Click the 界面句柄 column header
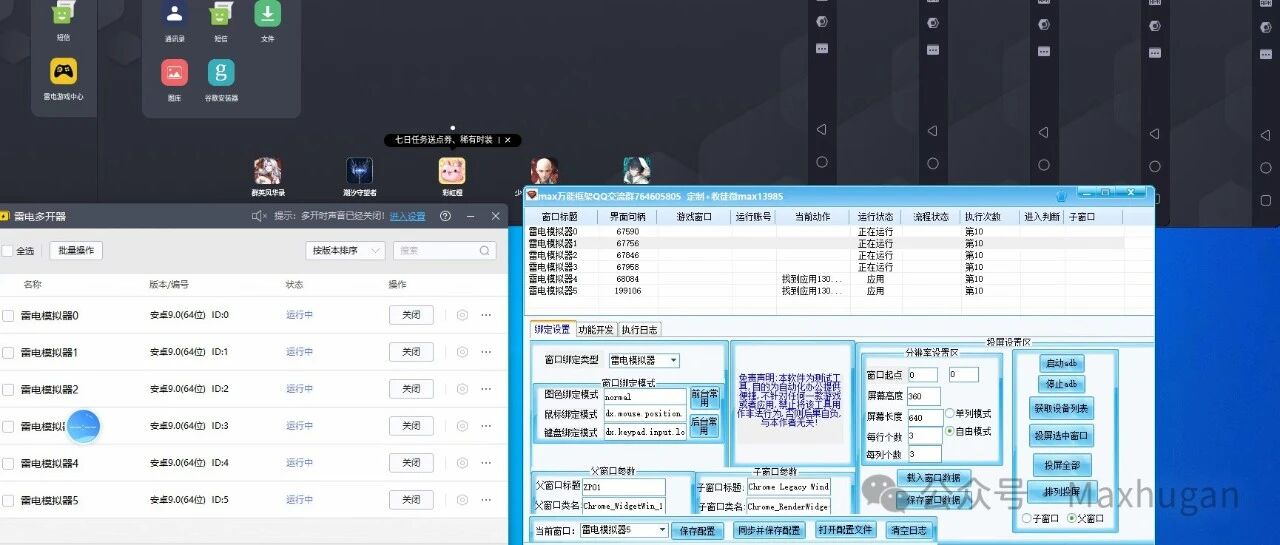 628,216
